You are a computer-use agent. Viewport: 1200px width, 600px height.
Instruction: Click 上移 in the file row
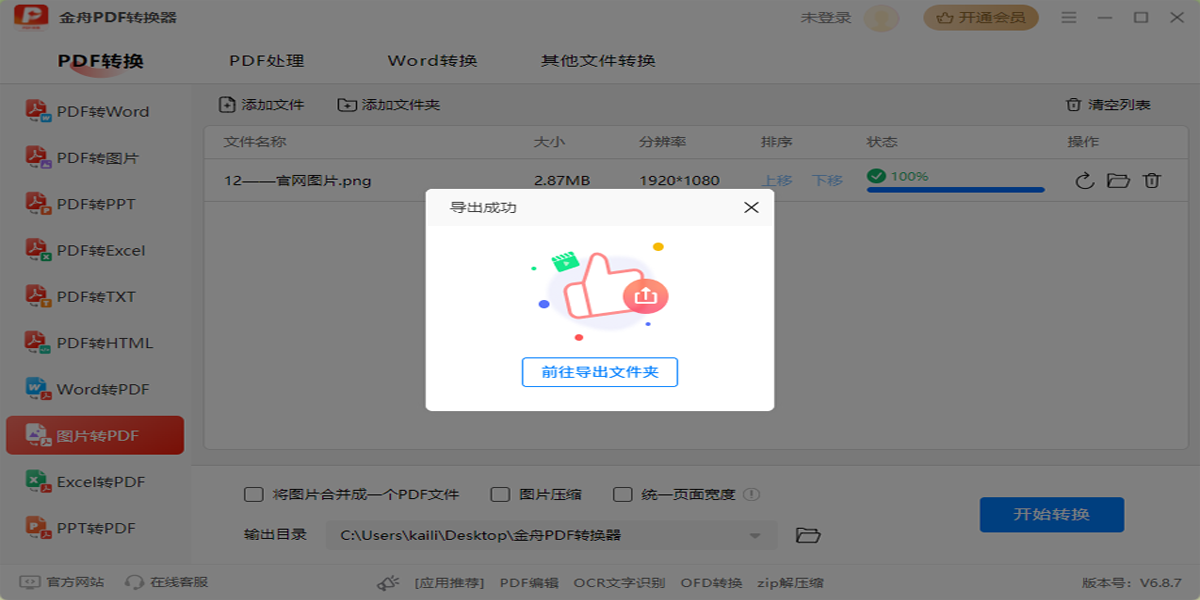coord(777,181)
